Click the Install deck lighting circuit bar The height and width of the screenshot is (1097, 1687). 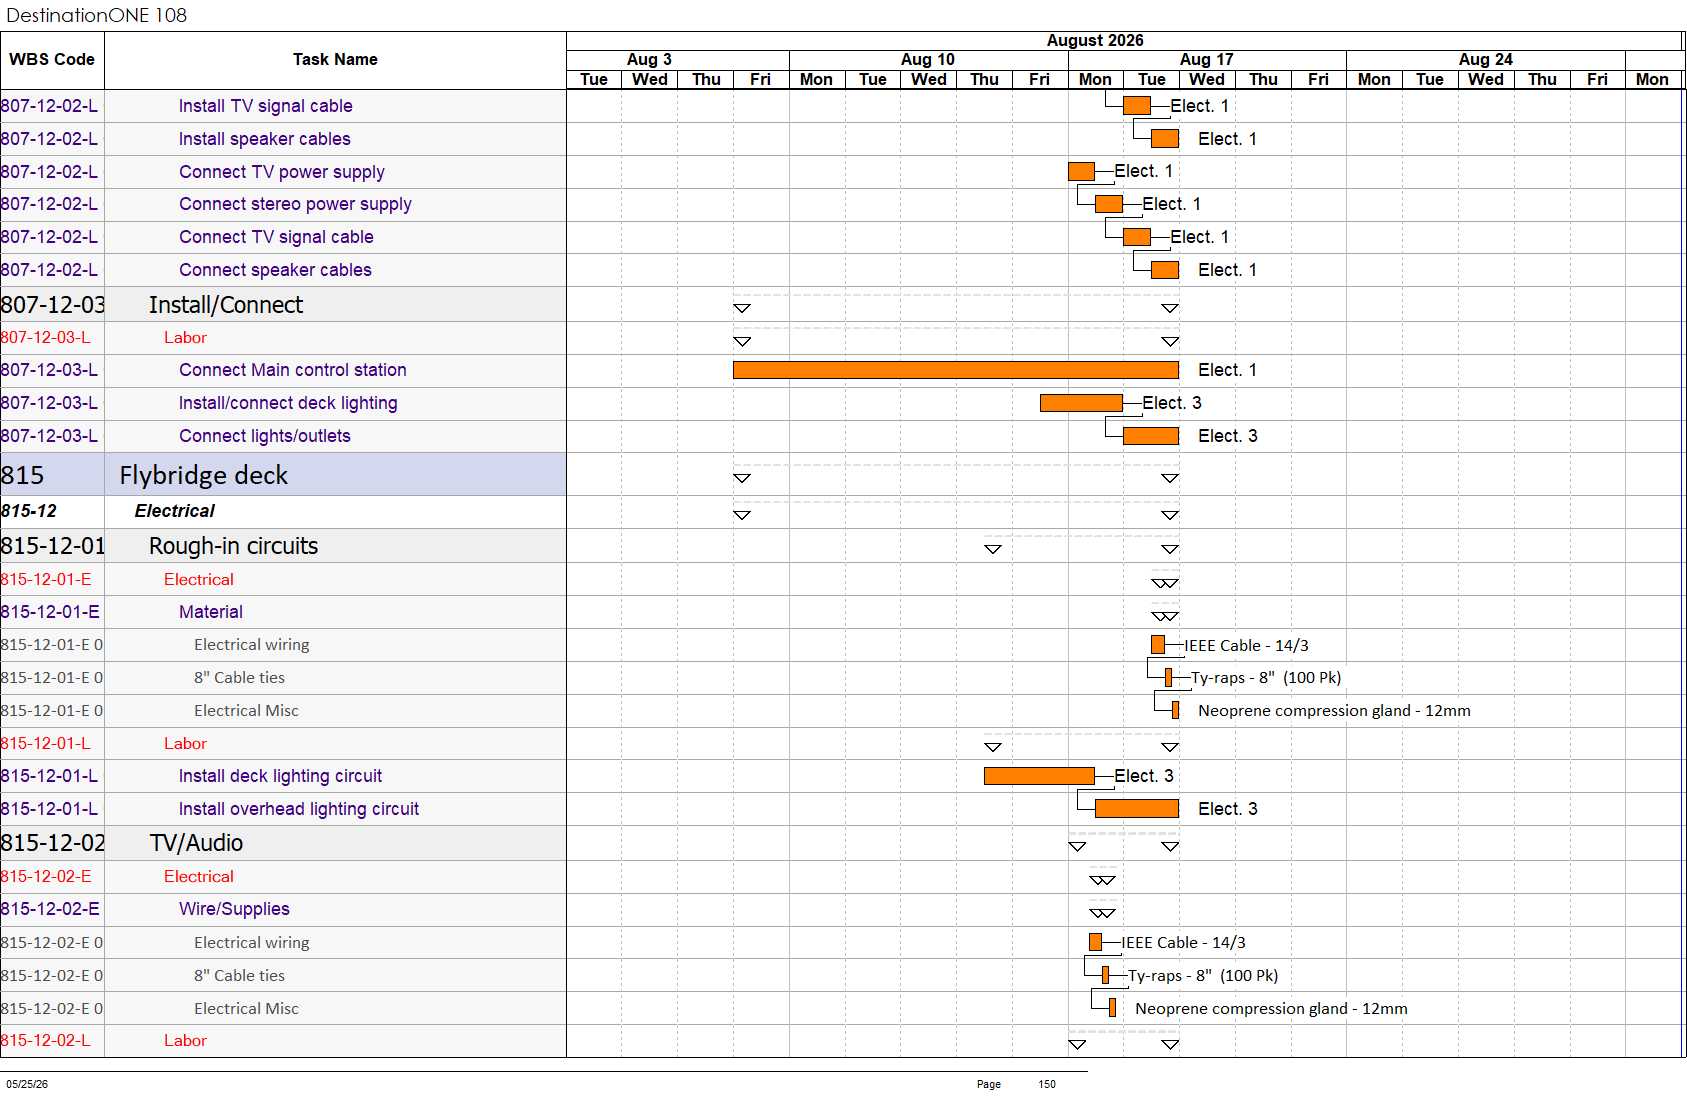[x=1039, y=776]
